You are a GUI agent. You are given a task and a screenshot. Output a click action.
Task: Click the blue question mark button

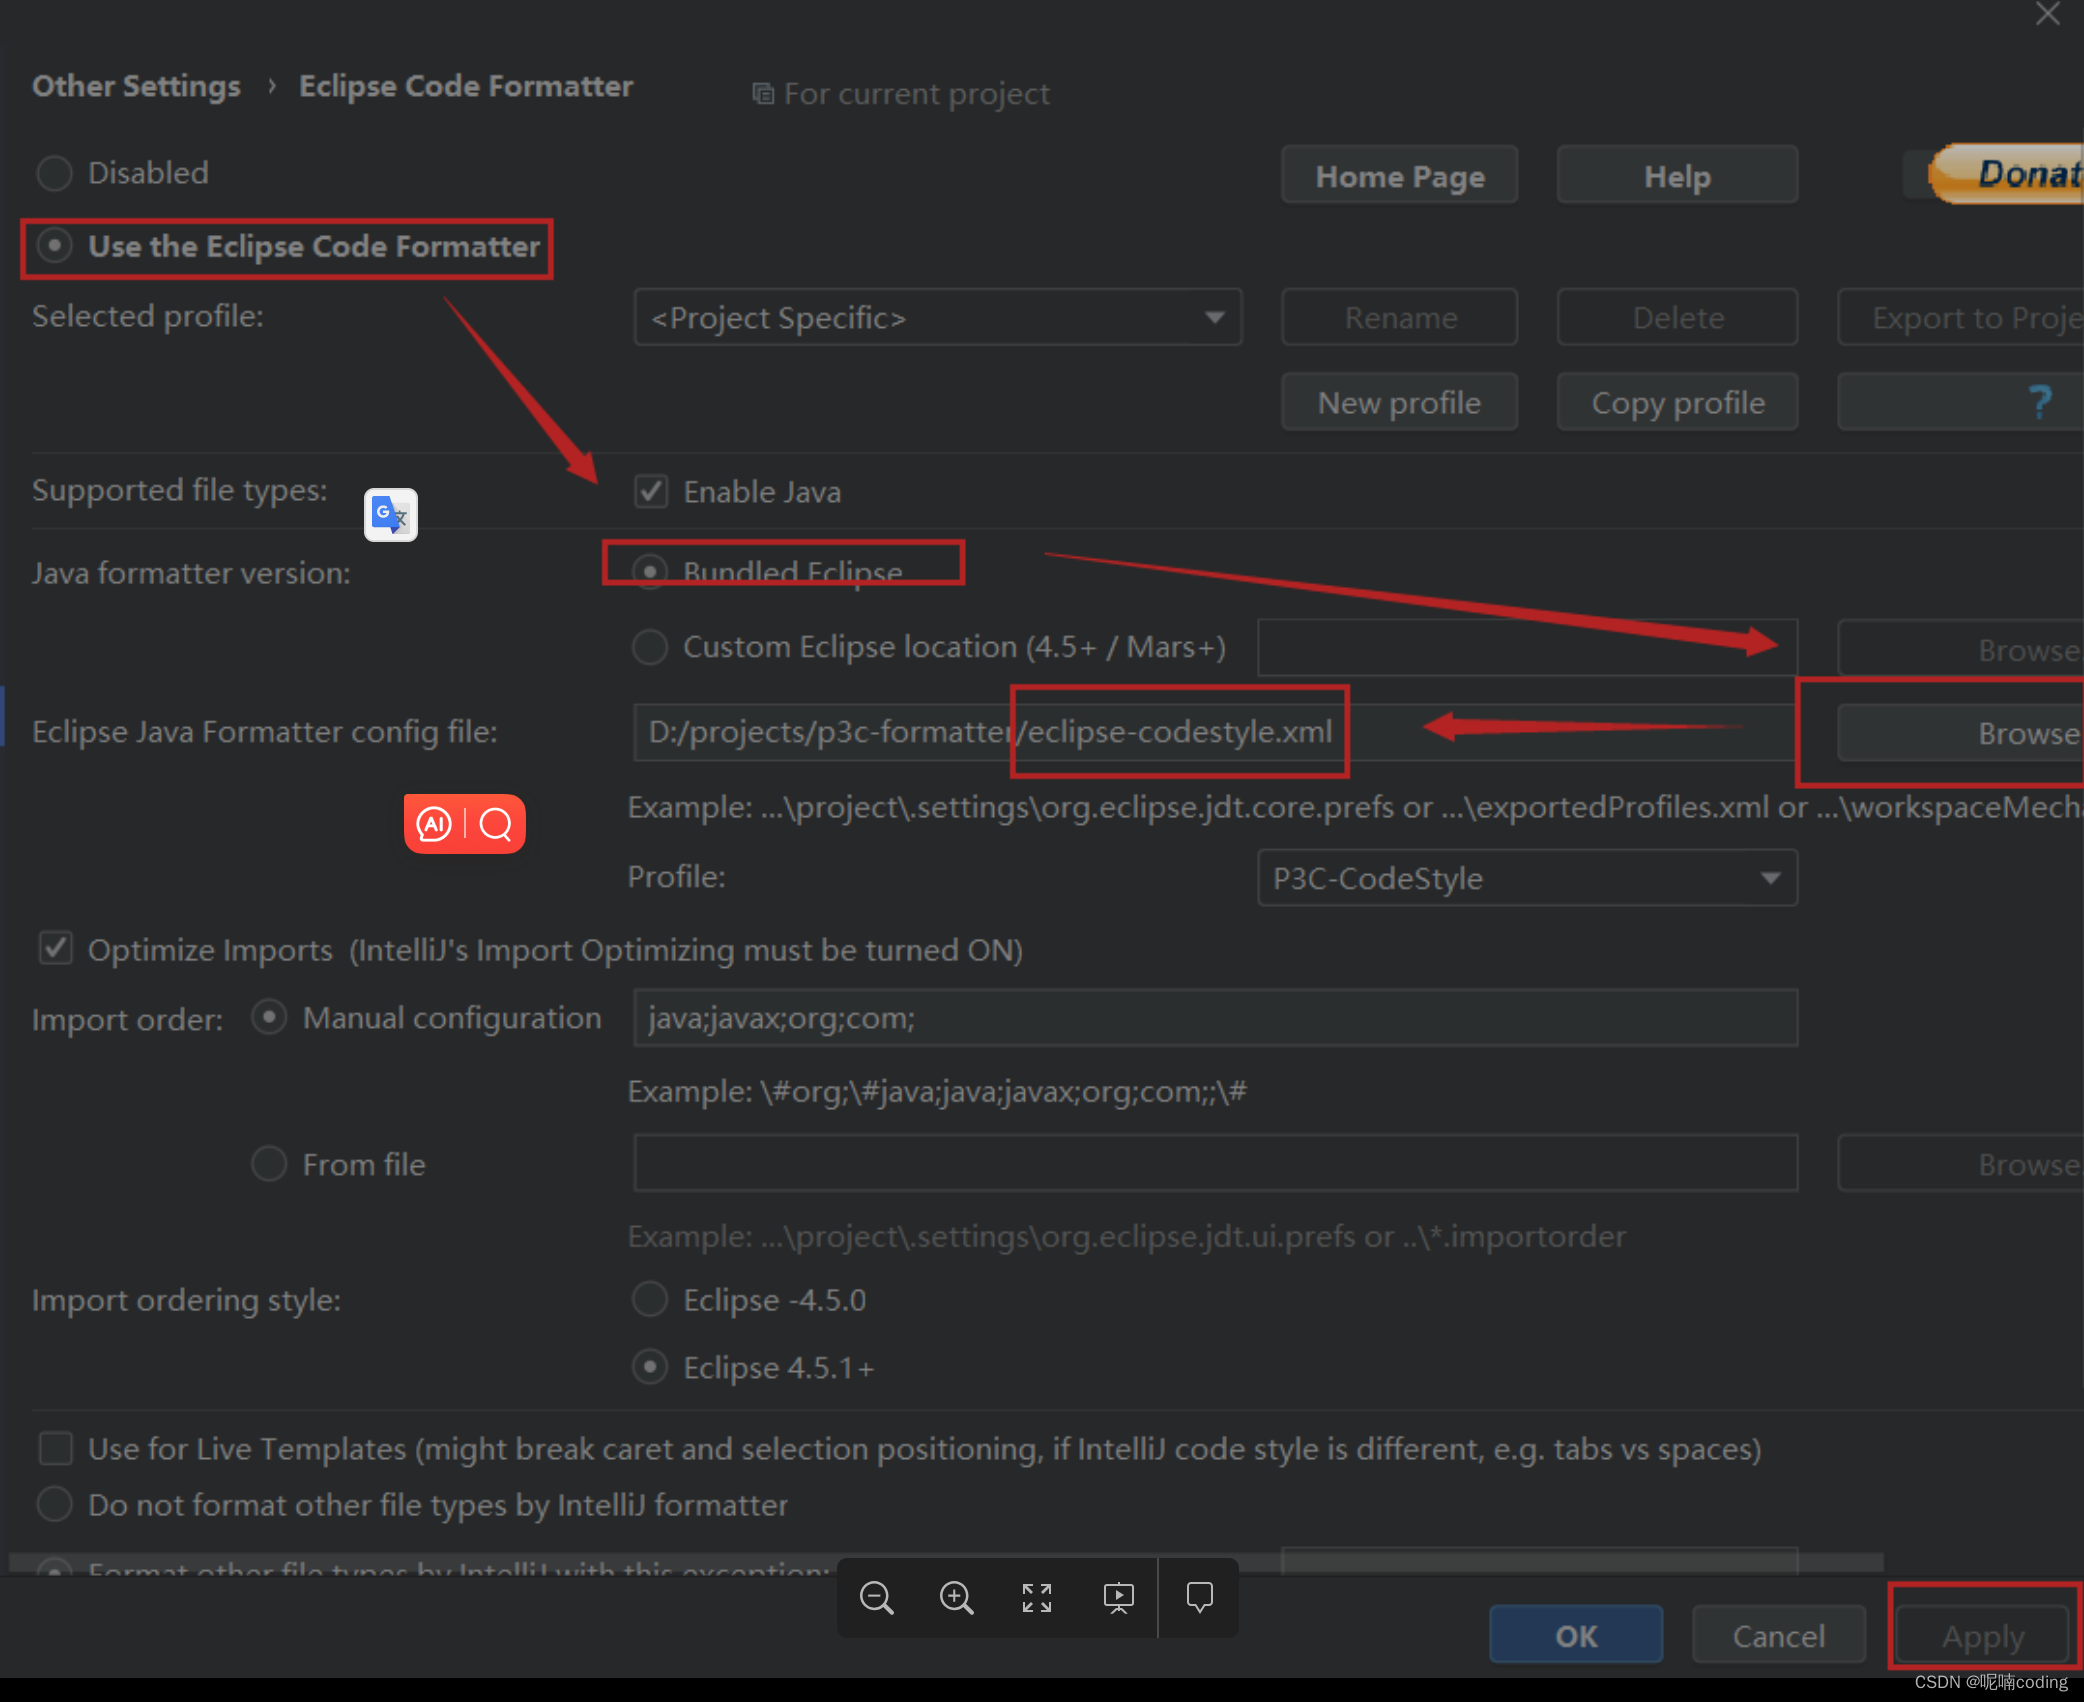point(1961,402)
